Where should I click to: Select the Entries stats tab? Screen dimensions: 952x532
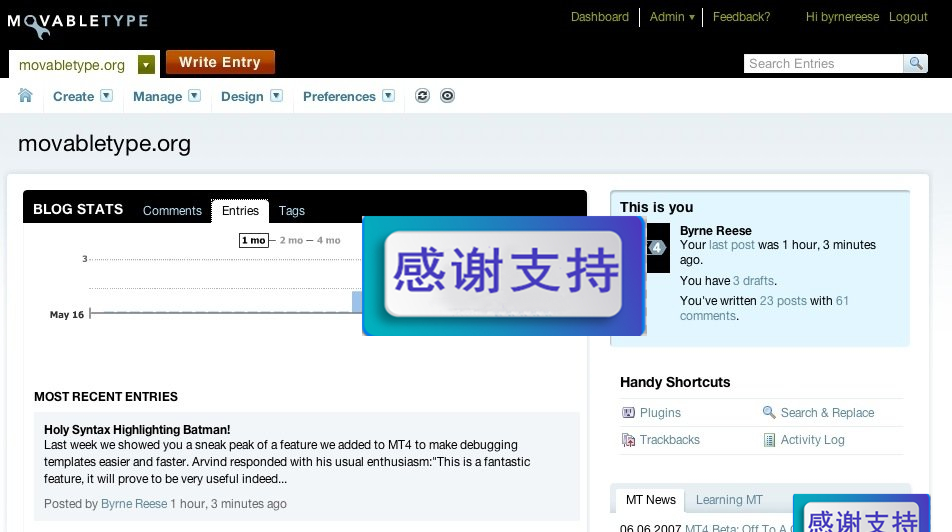point(240,211)
